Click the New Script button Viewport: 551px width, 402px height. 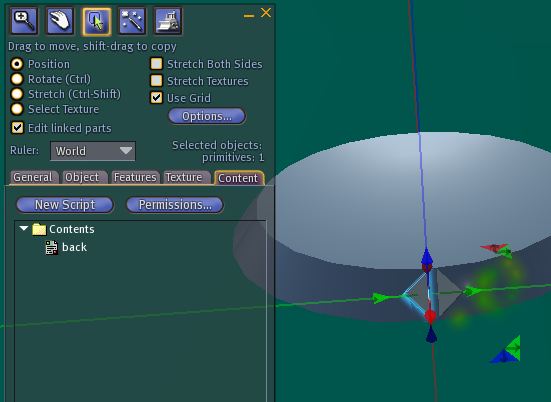coord(65,205)
